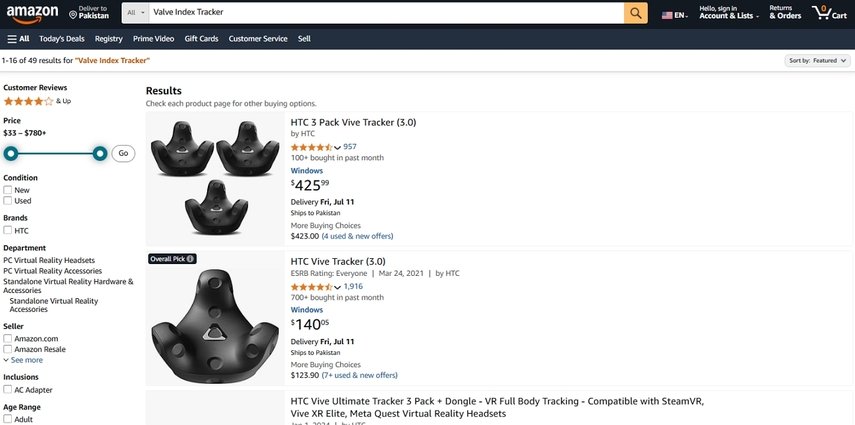Click the price range Go button
This screenshot has width=855, height=425.
click(123, 153)
